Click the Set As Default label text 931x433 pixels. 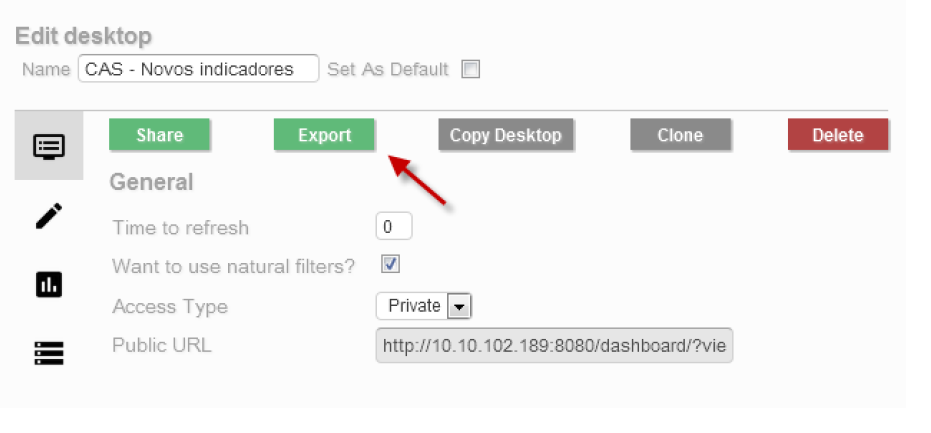point(389,70)
